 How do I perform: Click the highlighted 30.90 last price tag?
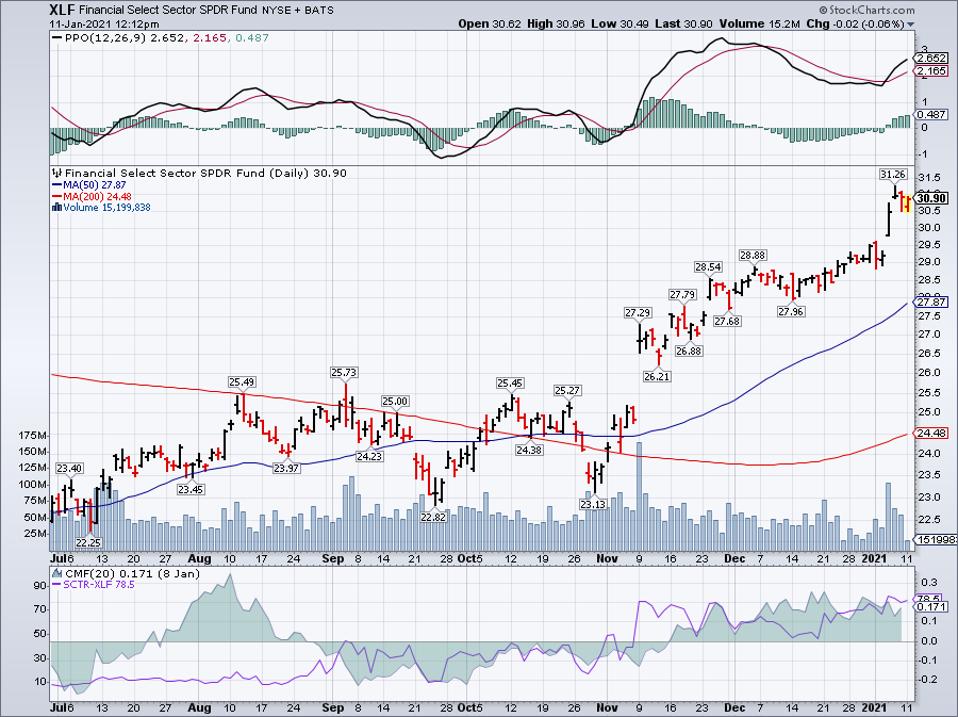(931, 198)
